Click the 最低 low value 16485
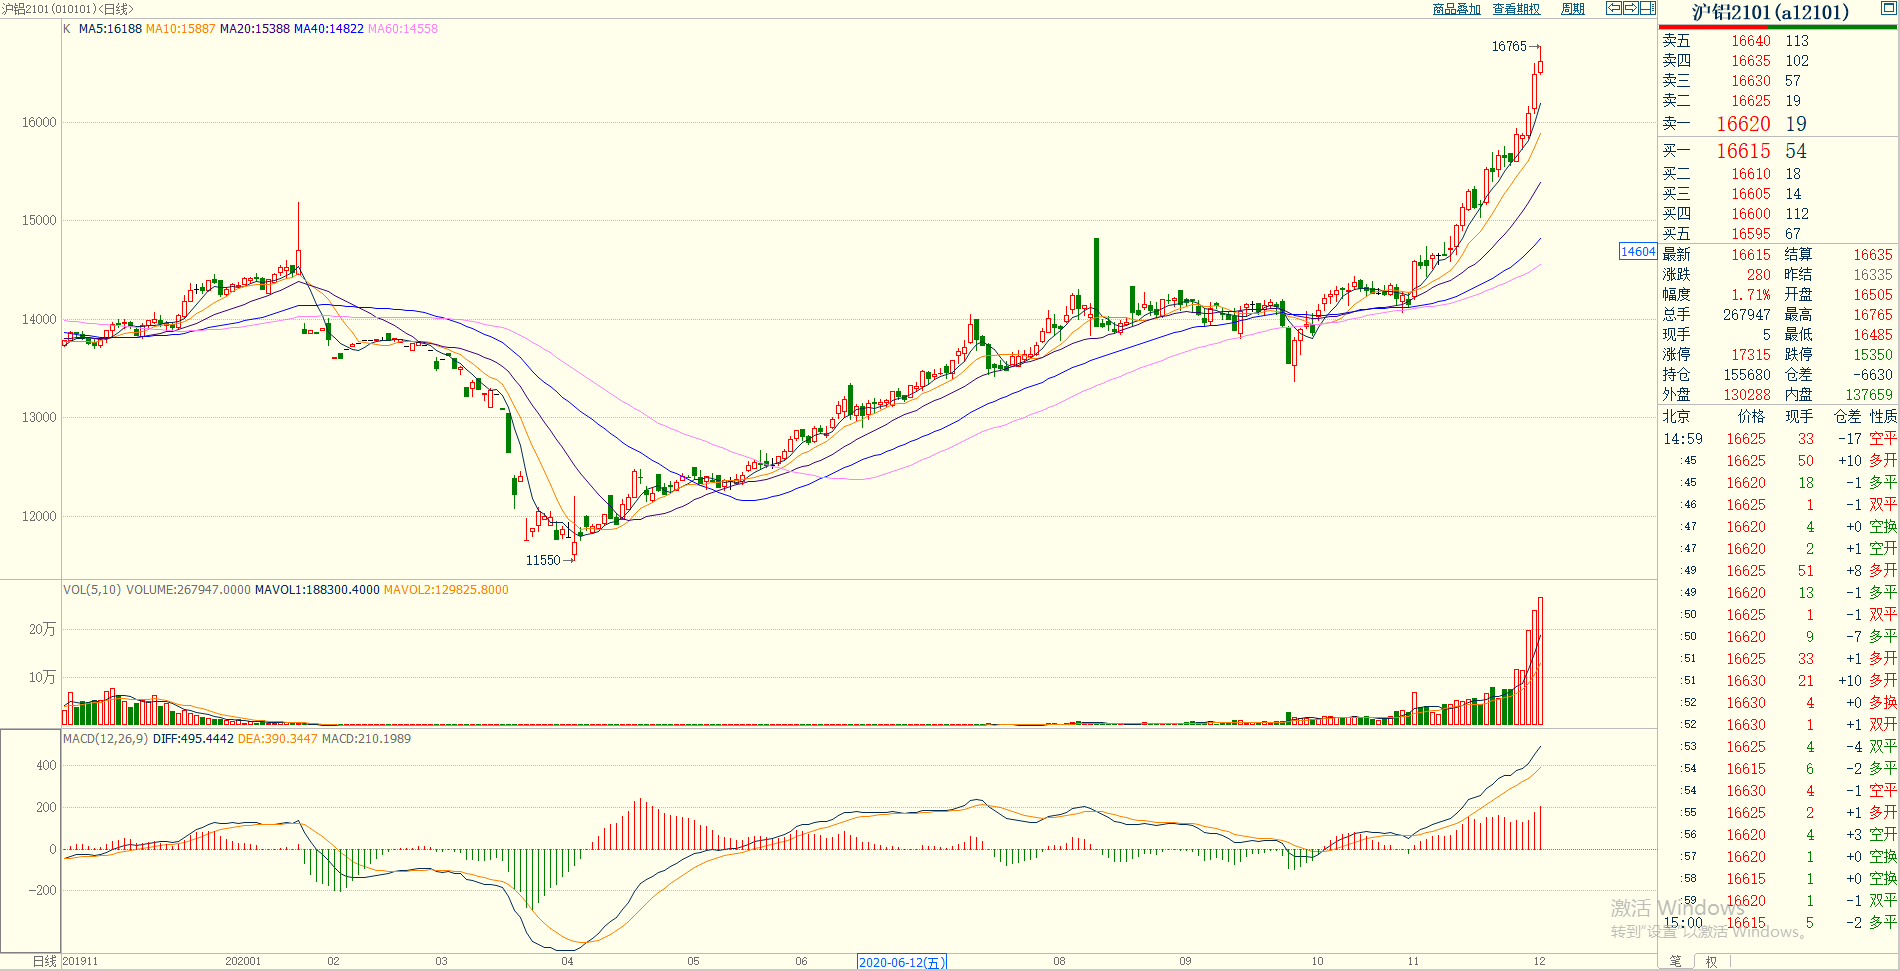 tap(1872, 335)
